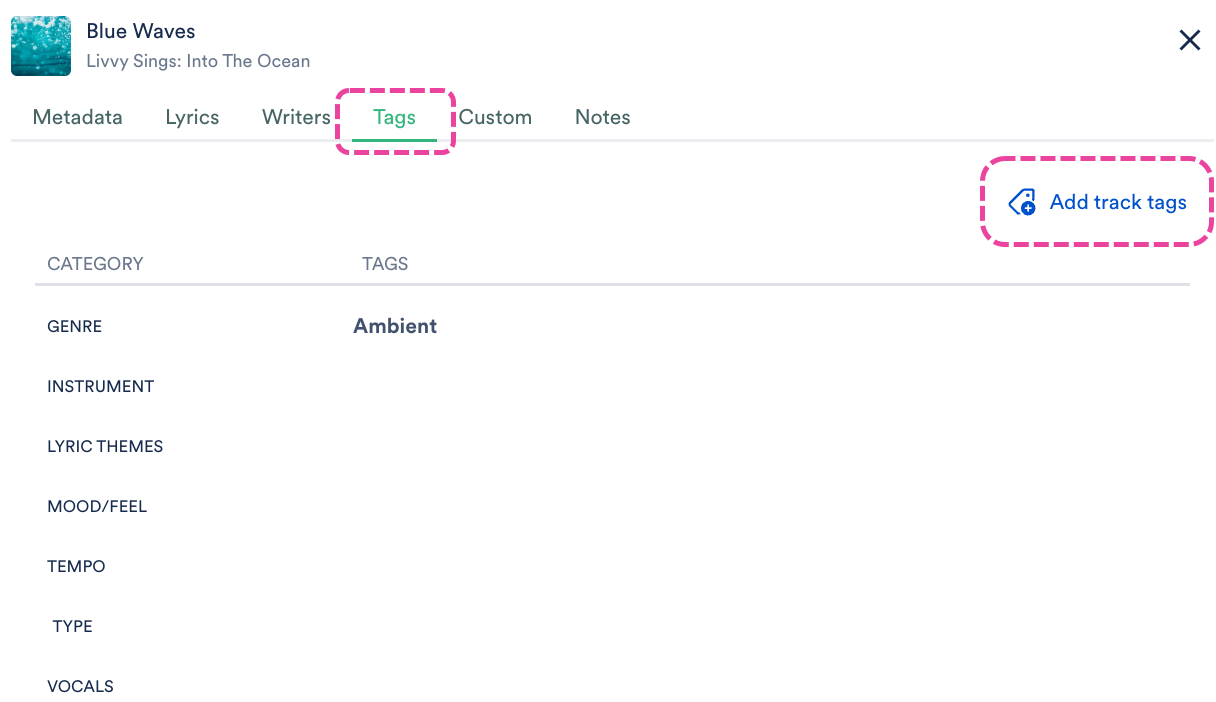
Task: Open the Custom tab
Action: coord(495,117)
